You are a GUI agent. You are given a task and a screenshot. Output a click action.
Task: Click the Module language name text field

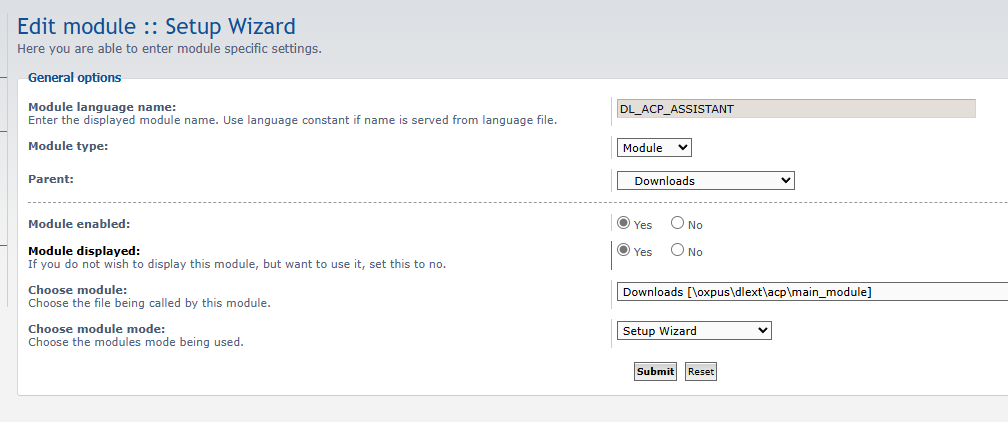796,109
